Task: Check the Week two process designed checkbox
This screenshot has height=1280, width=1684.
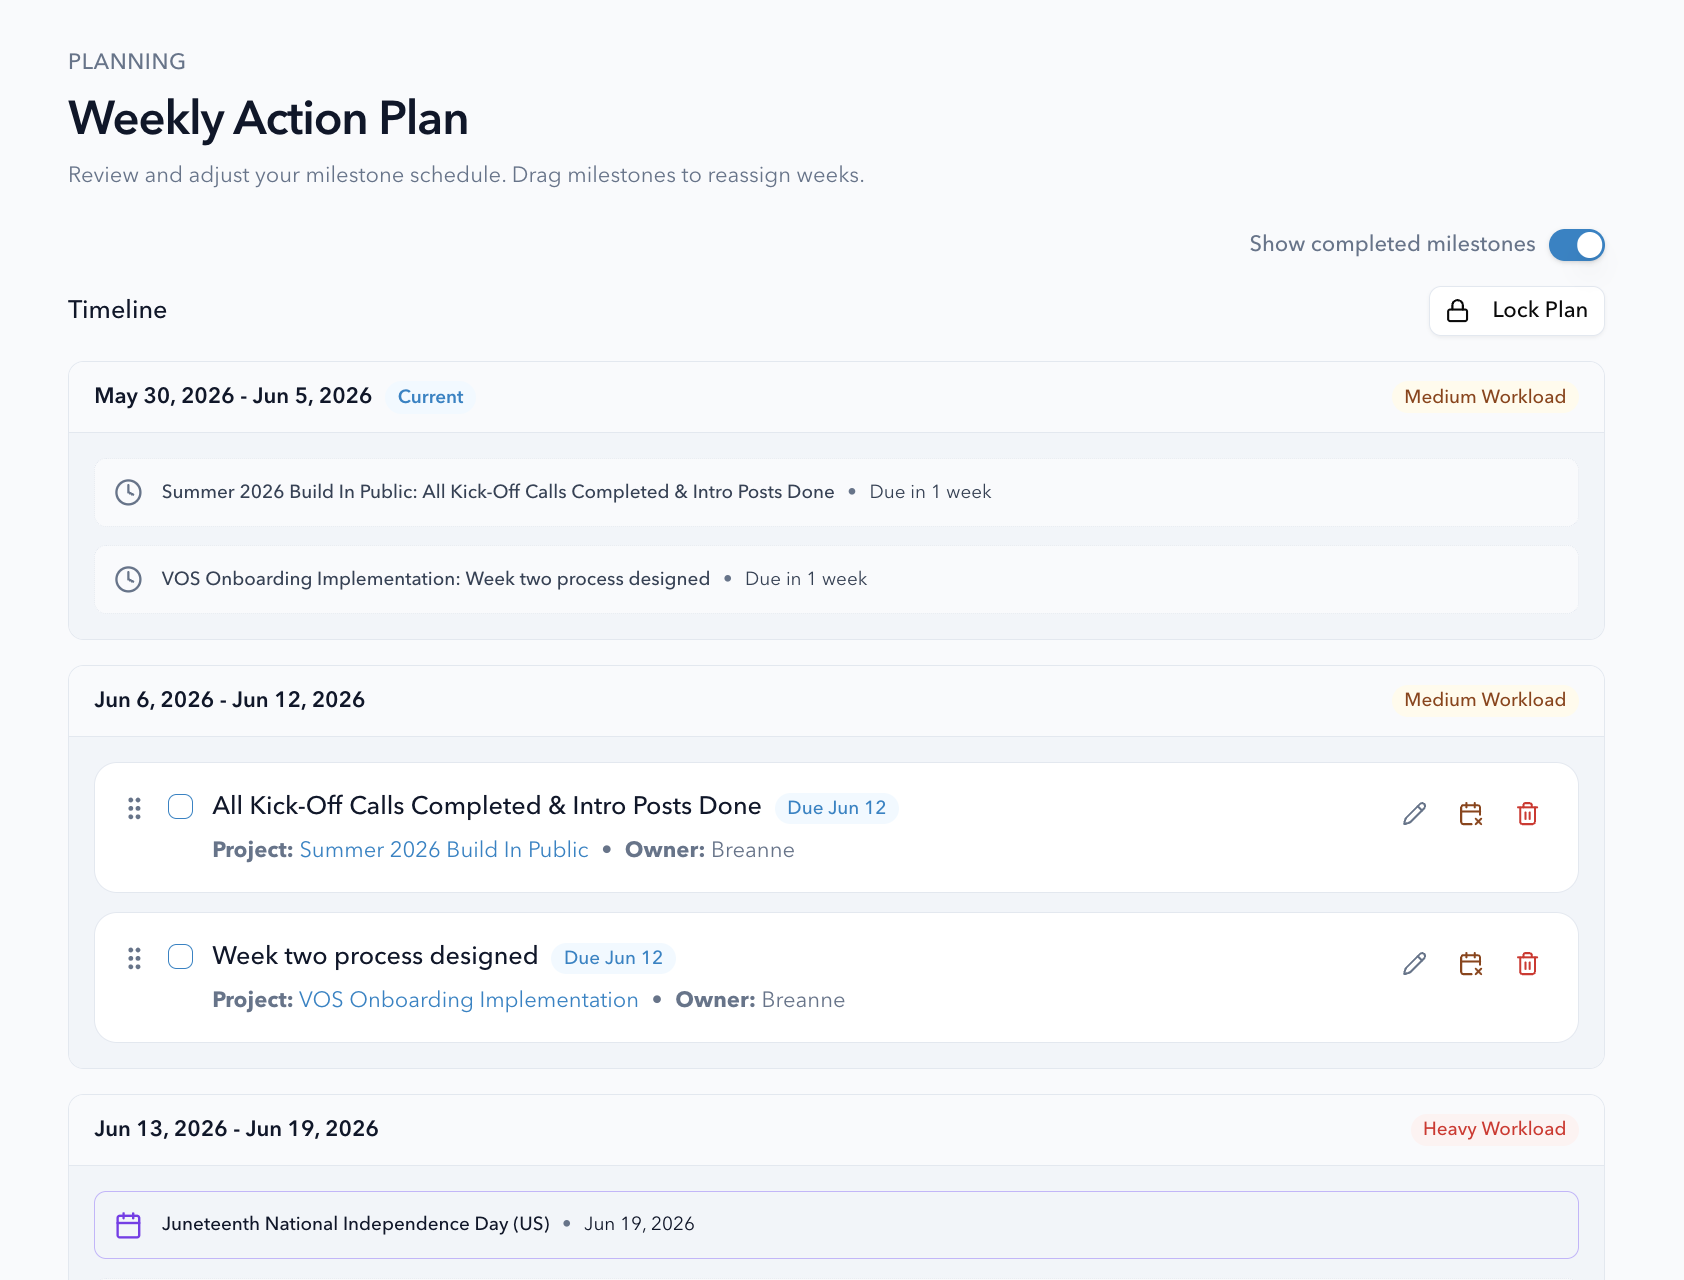Action: 181,957
